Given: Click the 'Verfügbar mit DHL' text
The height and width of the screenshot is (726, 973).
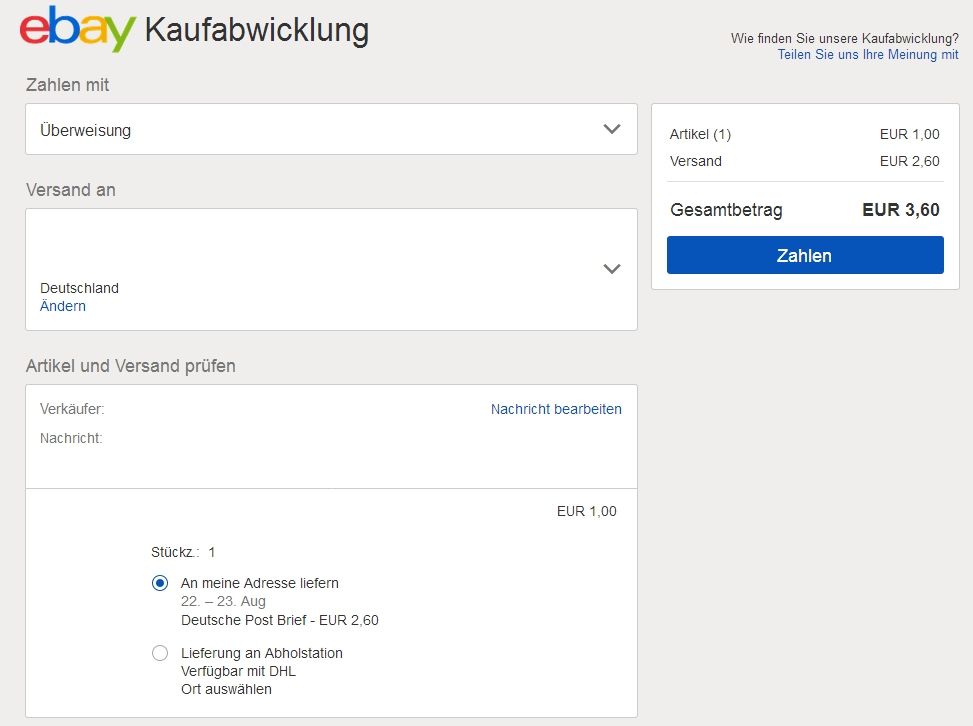Looking at the screenshot, I should pos(238,671).
